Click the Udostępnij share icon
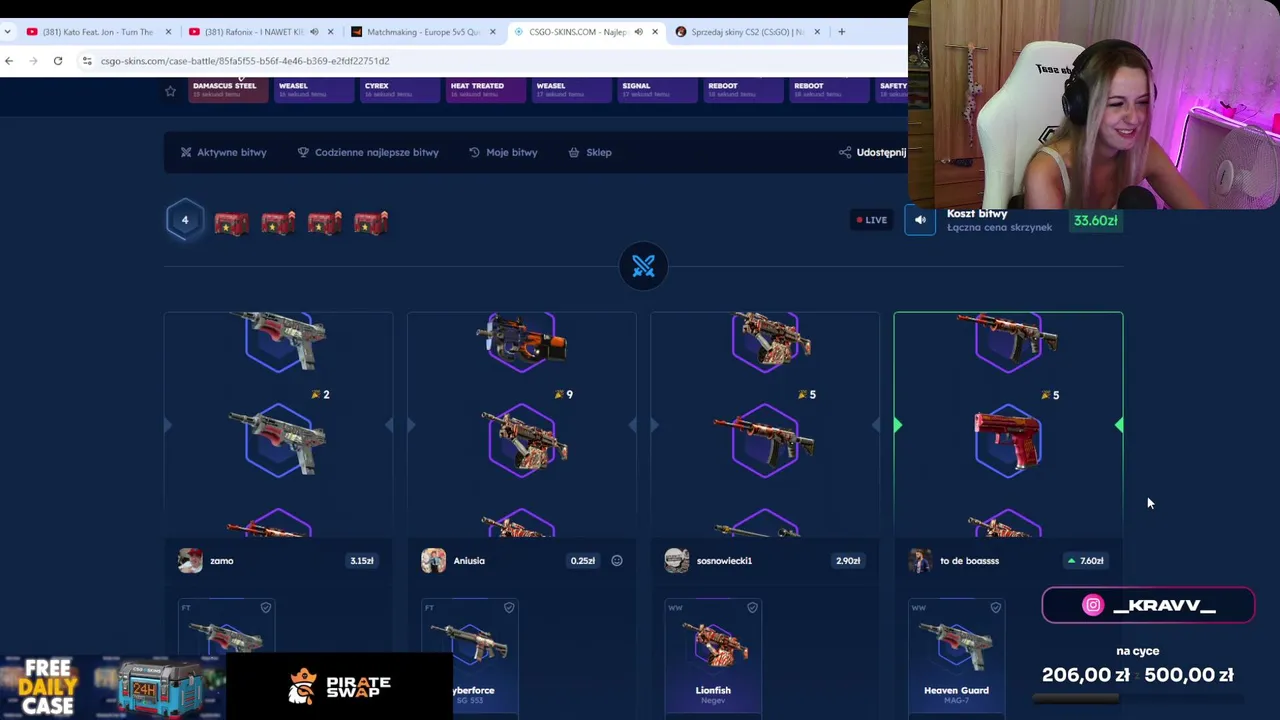 (x=845, y=152)
